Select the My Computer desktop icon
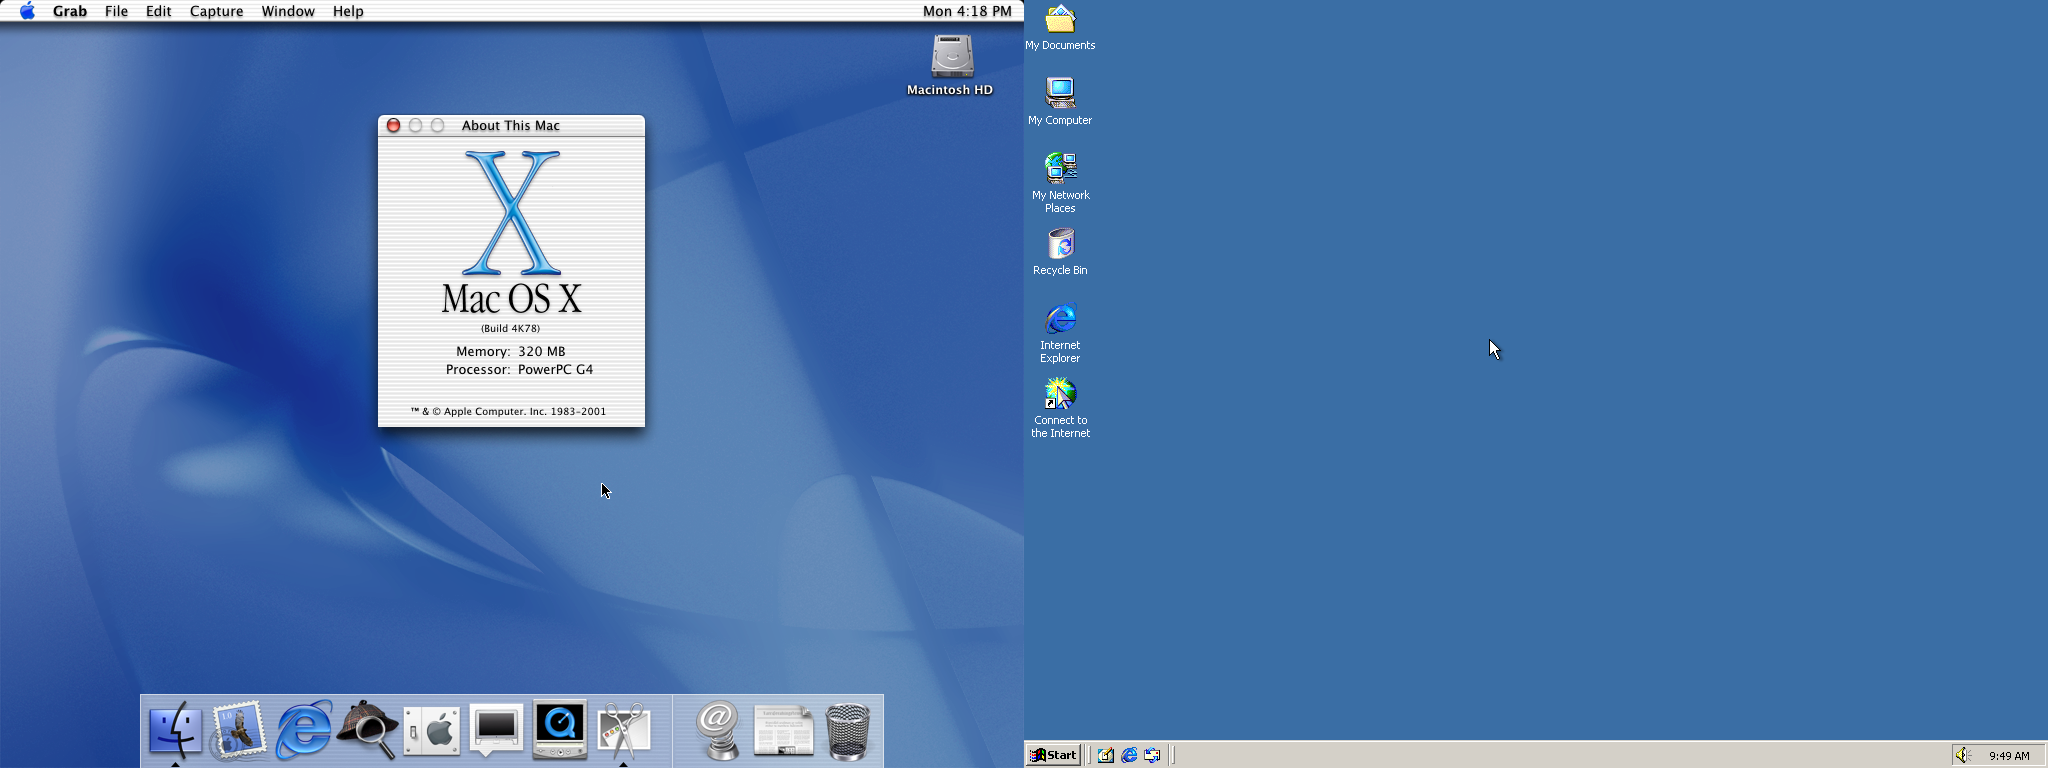This screenshot has width=2048, height=768. [x=1060, y=101]
